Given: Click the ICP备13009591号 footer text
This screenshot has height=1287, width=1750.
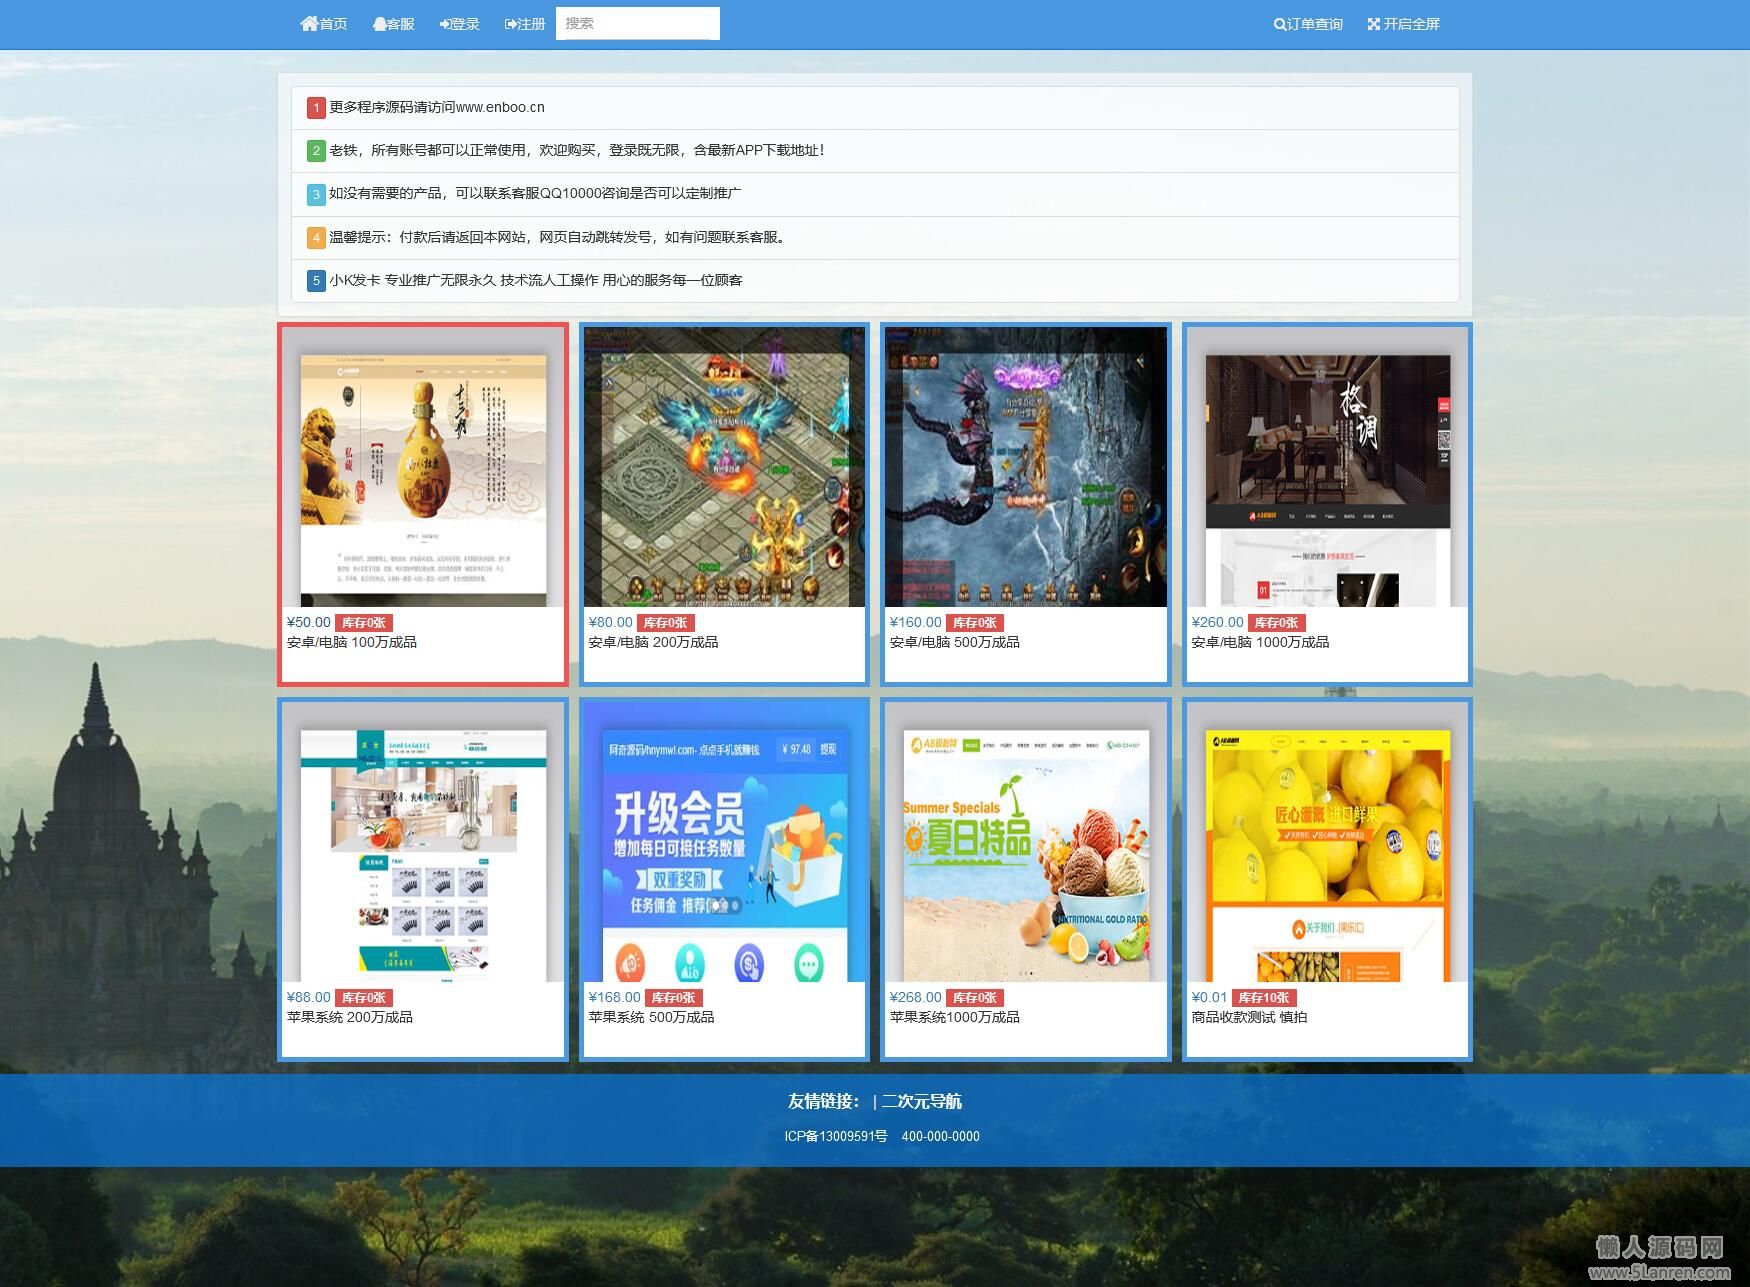Looking at the screenshot, I should (836, 1137).
